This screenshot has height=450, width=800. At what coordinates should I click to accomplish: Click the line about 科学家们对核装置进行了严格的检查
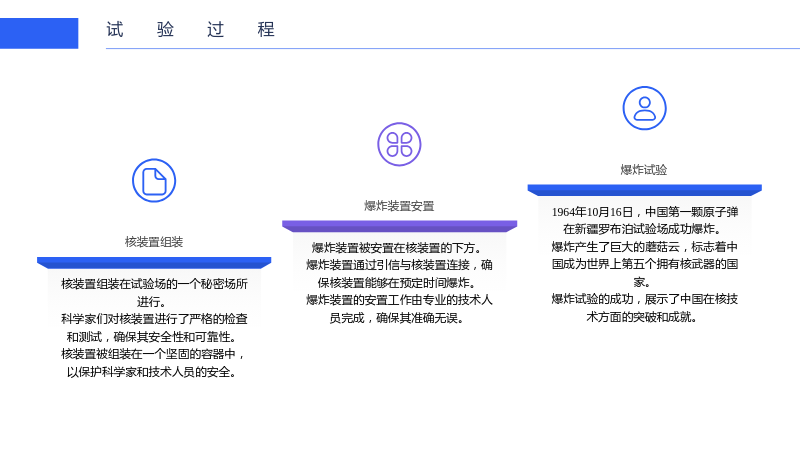click(x=154, y=328)
